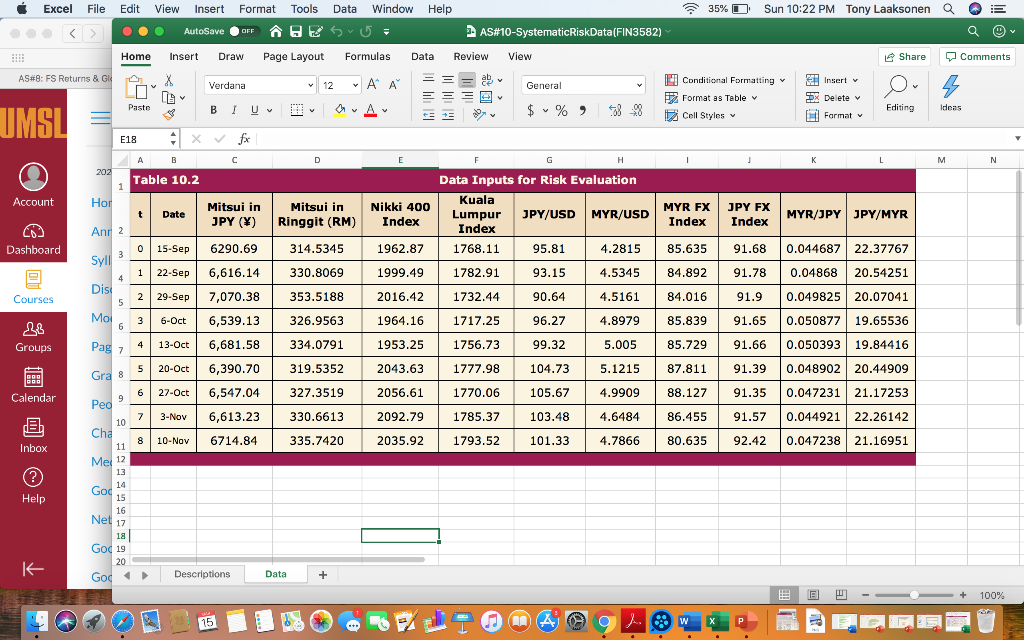Apply the Accounting dollar sign format
Screen dimensions: 1024x640
[530, 109]
